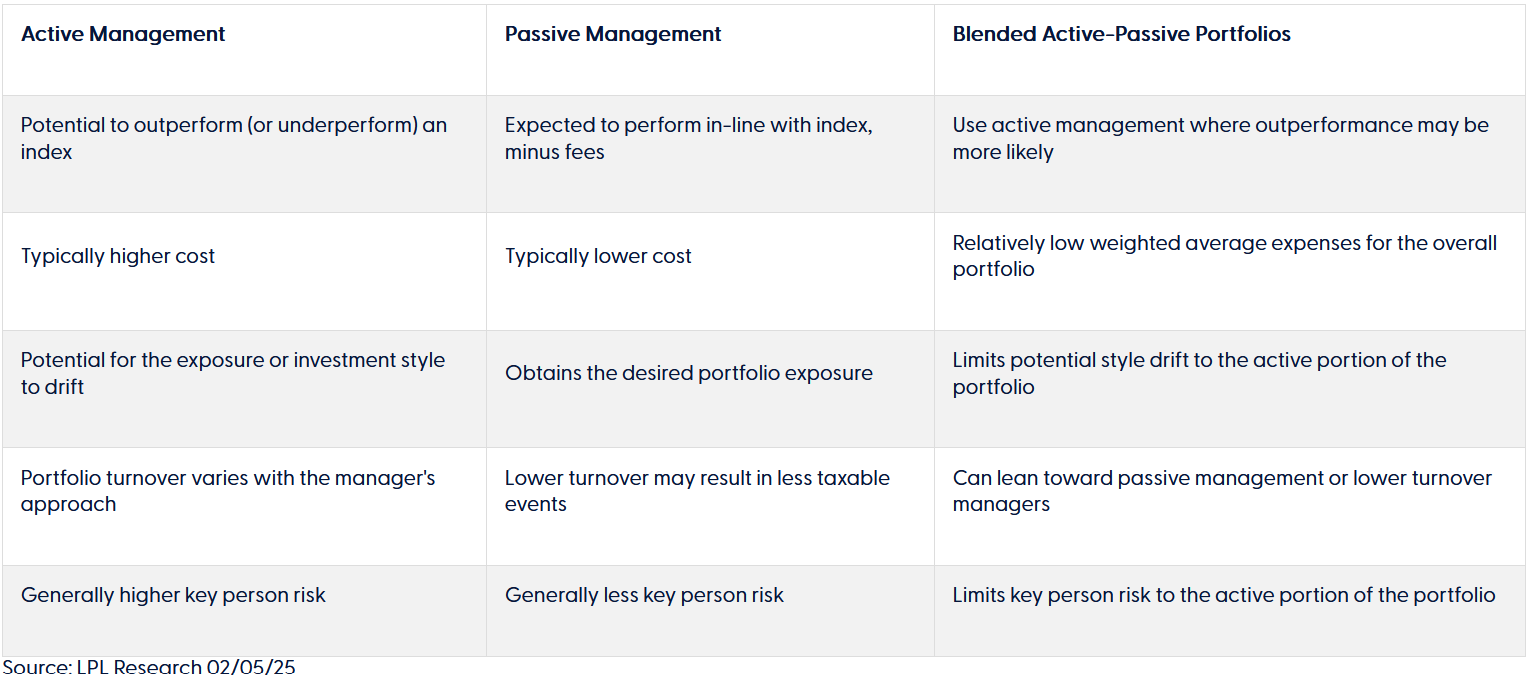The height and width of the screenshot is (675, 1531).
Task: Select the 'Lower turnover may result in less taxable events' cell
Action: point(710,506)
